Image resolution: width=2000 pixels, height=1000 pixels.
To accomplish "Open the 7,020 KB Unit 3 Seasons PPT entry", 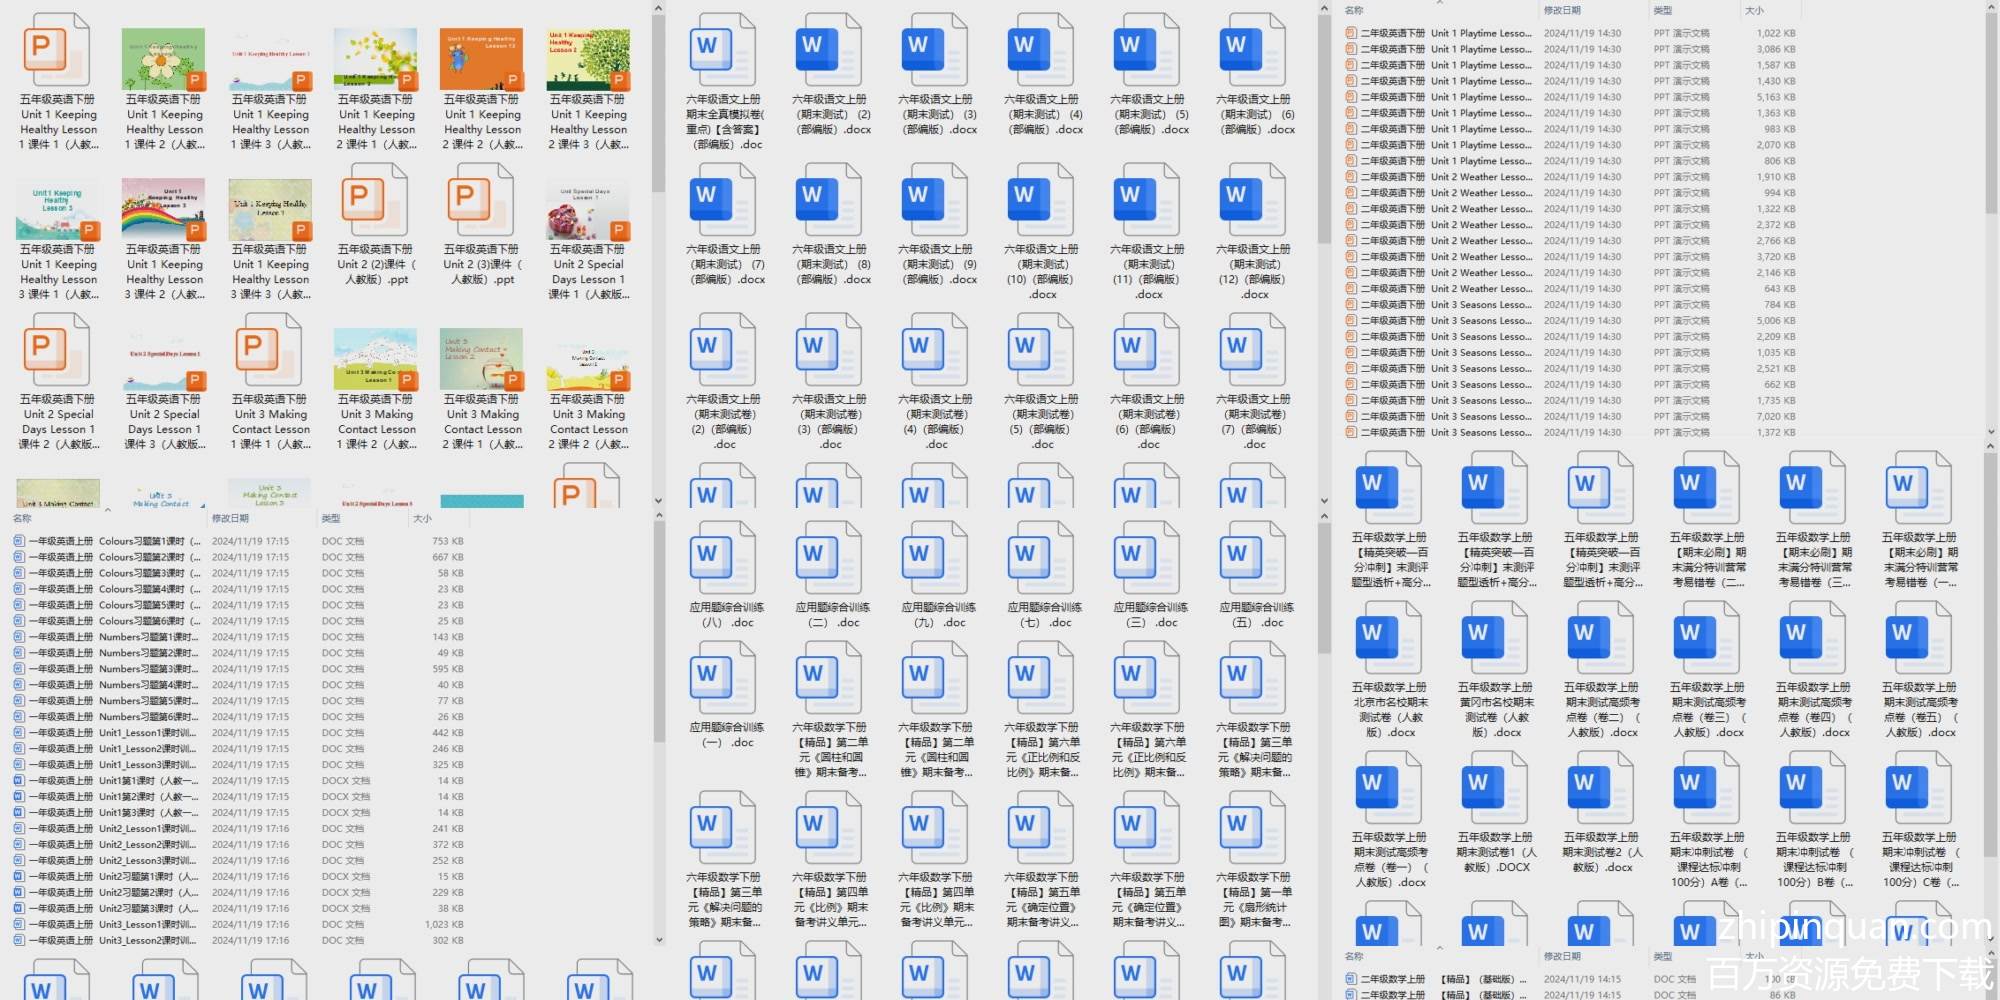I will pyautogui.click(x=1480, y=416).
